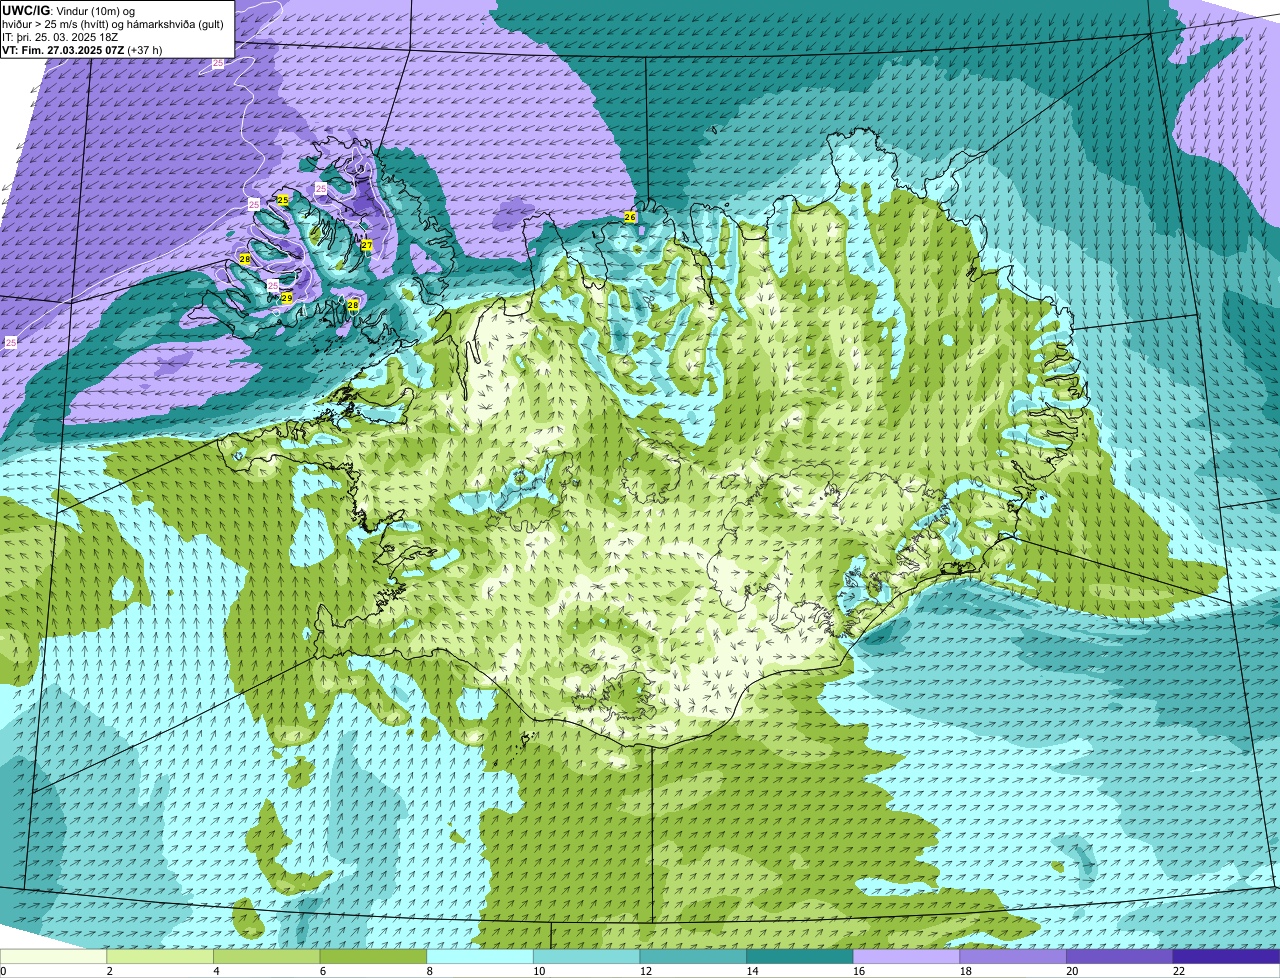
Task: Click the 0–2 m/s pale cream legend swatch
Action: [53, 956]
